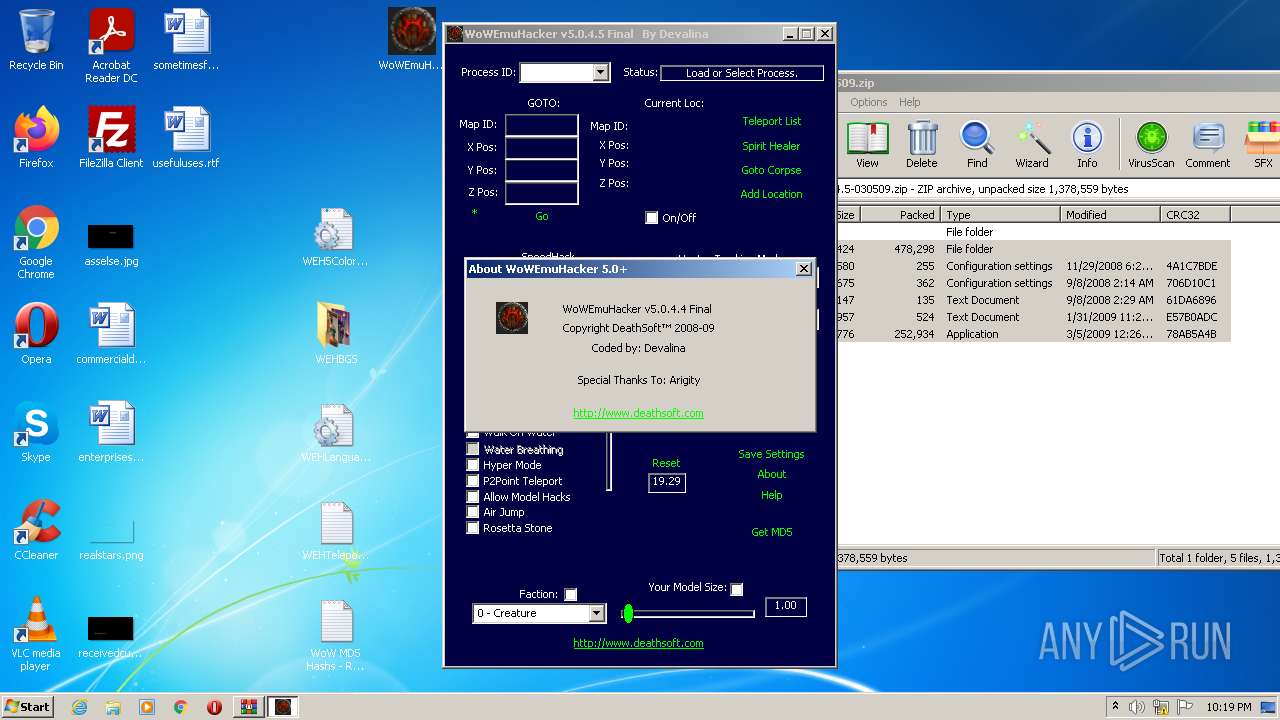
Task: Click Spirit Healer link
Action: pos(771,146)
